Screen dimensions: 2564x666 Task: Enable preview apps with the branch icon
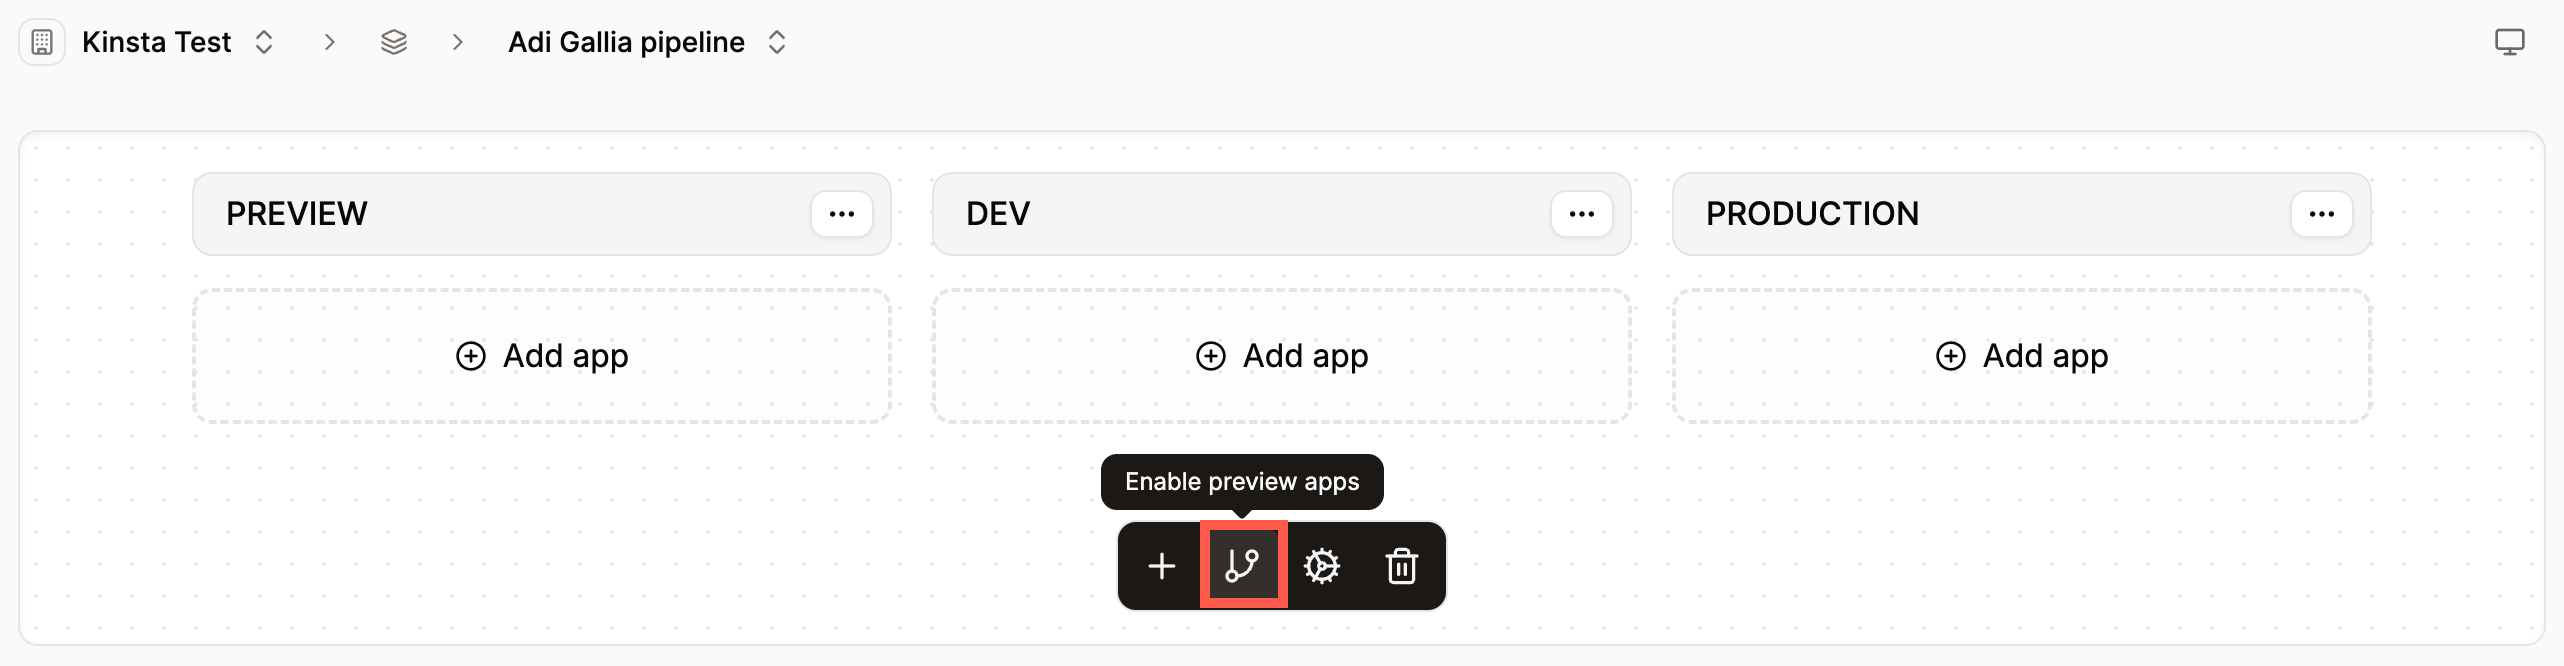[x=1242, y=566]
